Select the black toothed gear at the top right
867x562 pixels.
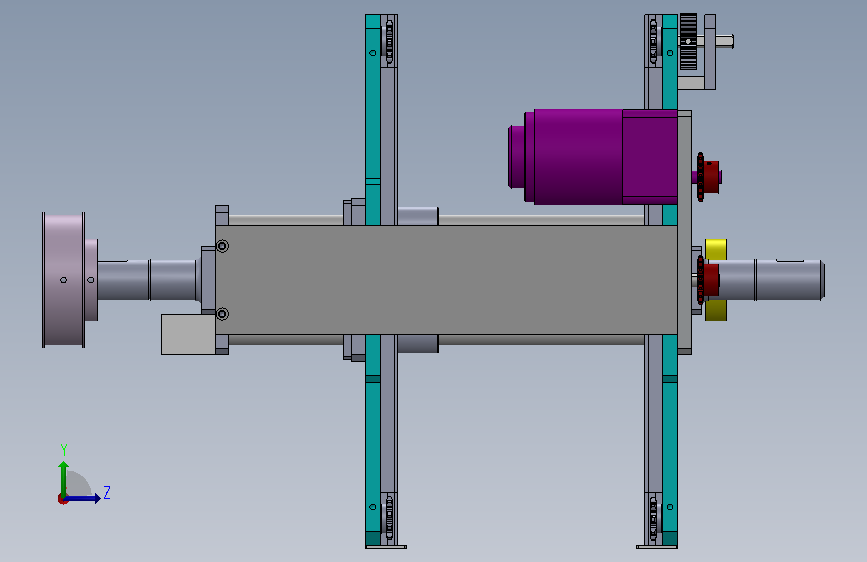click(x=688, y=41)
